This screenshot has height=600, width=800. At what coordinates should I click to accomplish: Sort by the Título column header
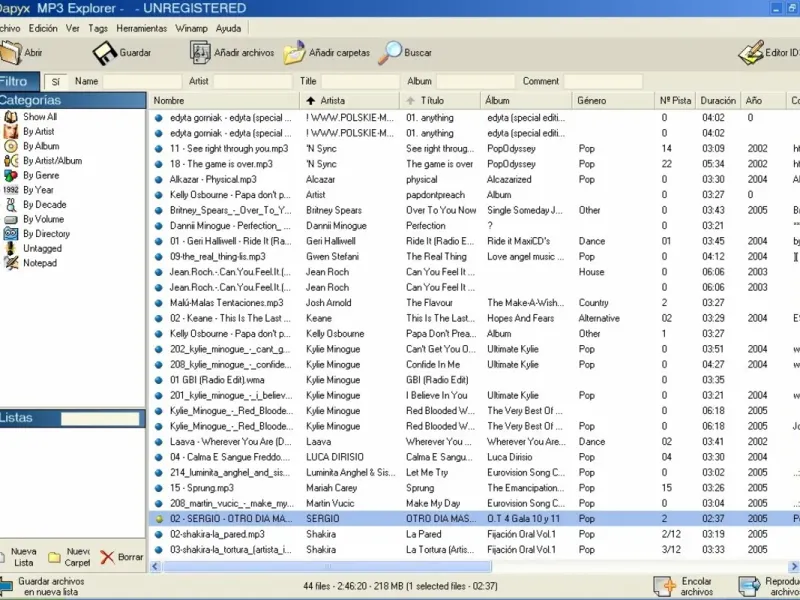coord(440,101)
